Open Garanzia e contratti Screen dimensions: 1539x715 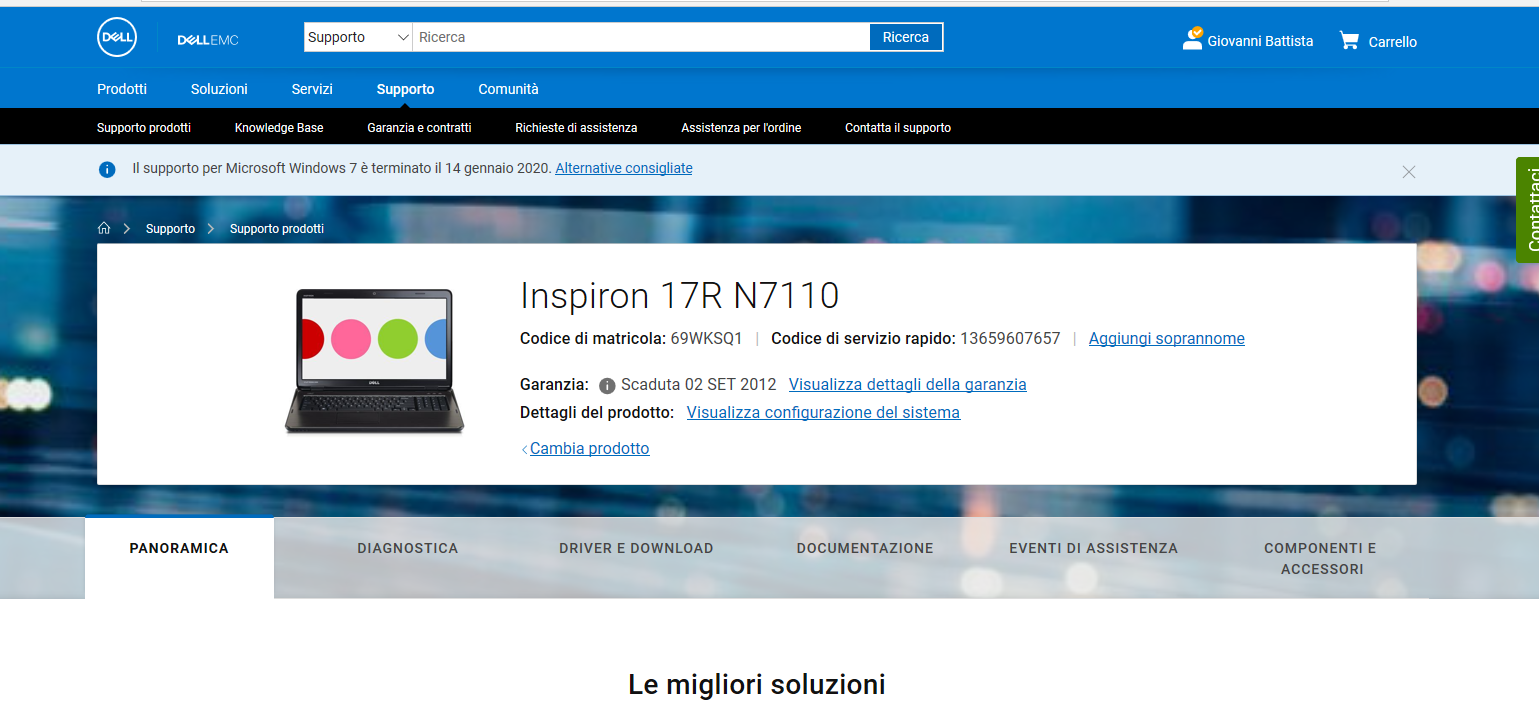[419, 128]
